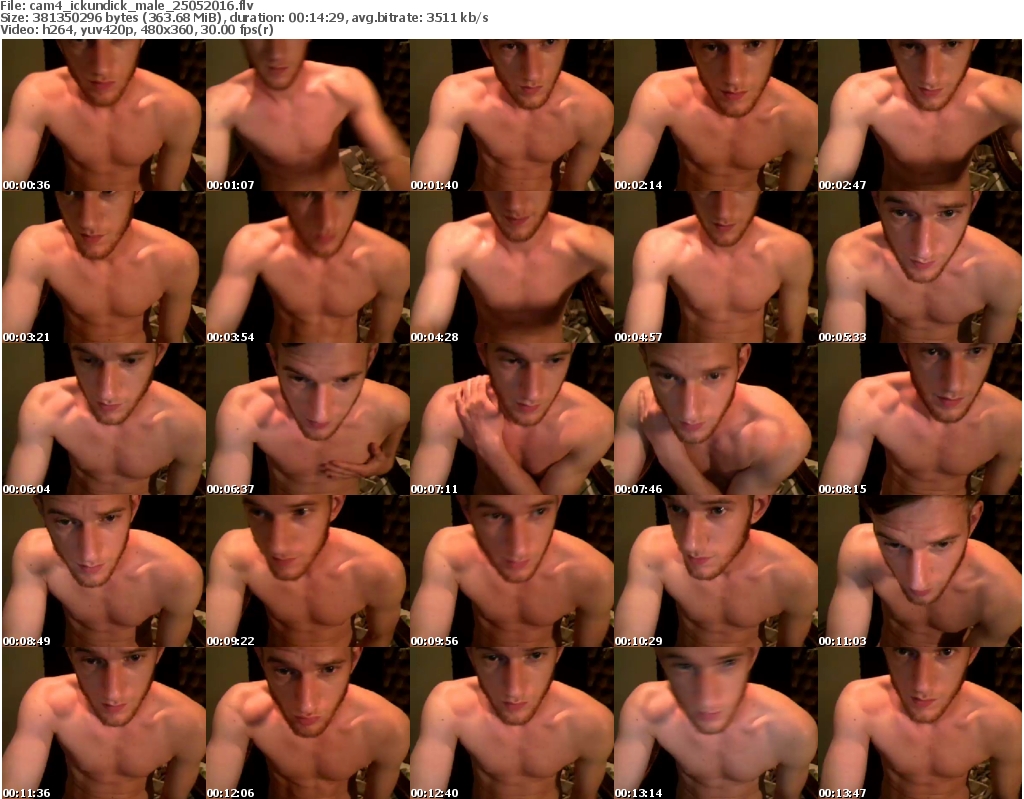Select the frame stamped 00:11:03
Viewport: 1024px width, 799px height.
point(920,571)
